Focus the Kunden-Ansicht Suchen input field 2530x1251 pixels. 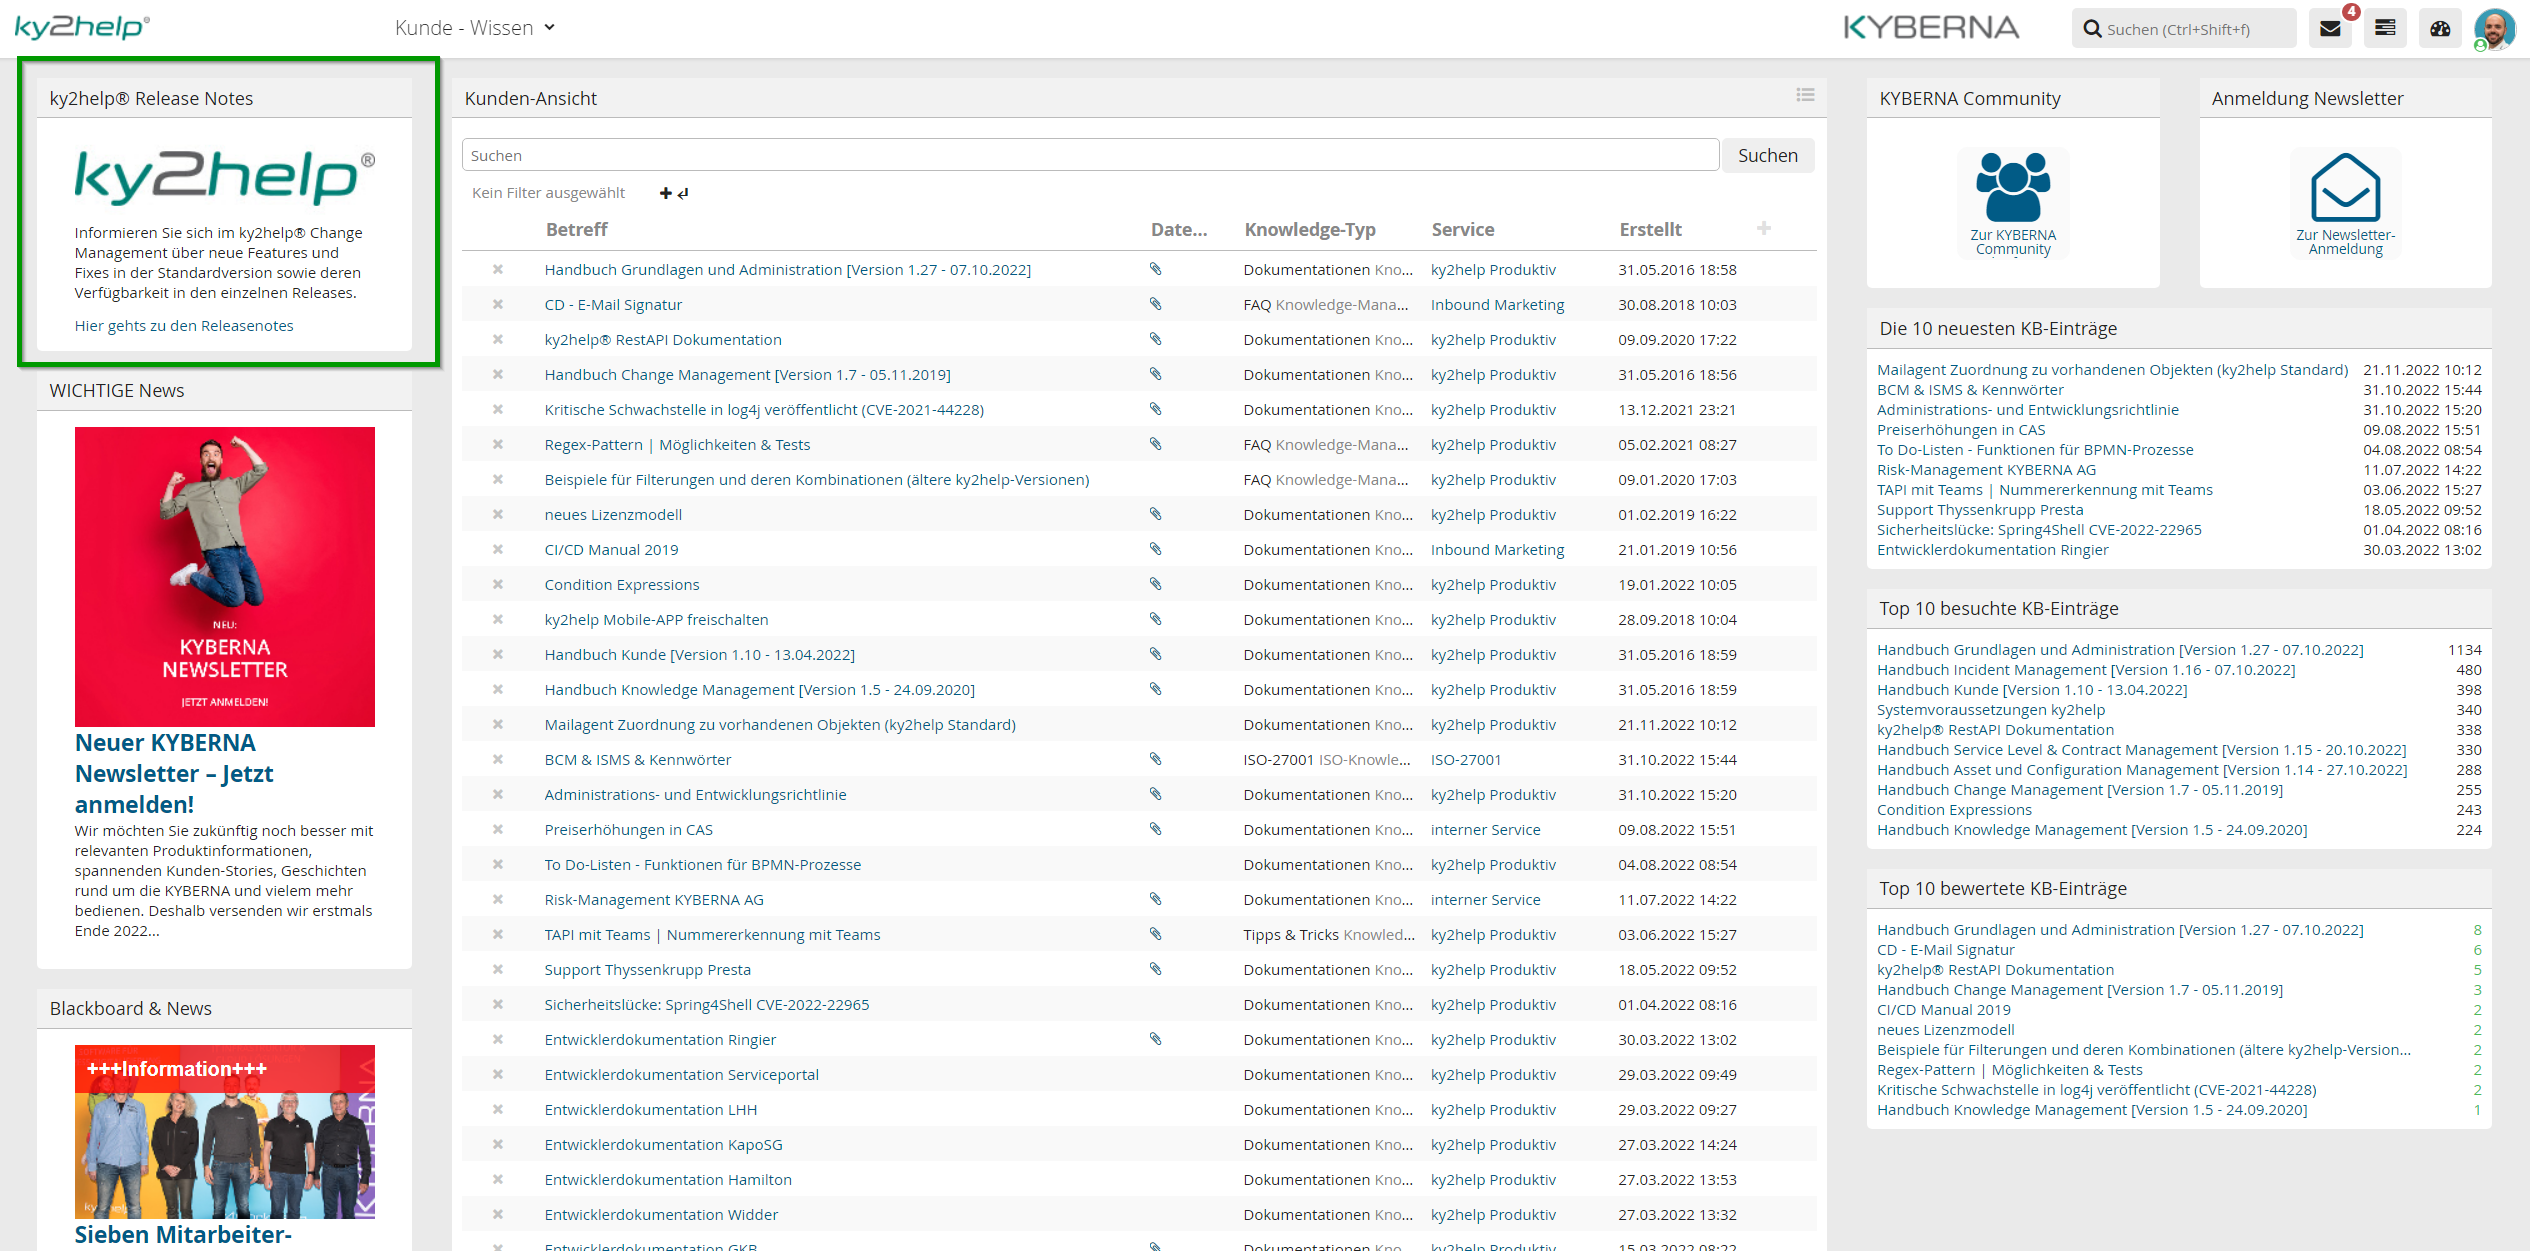[1090, 155]
